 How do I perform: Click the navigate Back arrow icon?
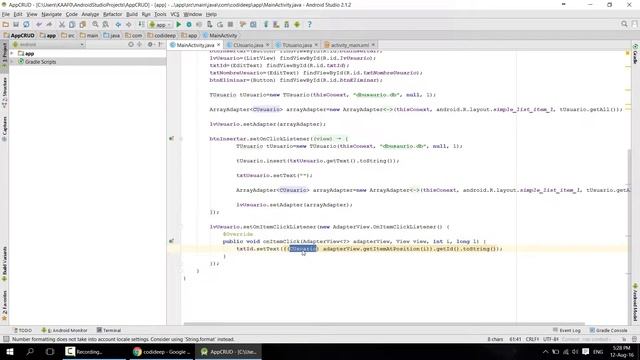[118, 24]
